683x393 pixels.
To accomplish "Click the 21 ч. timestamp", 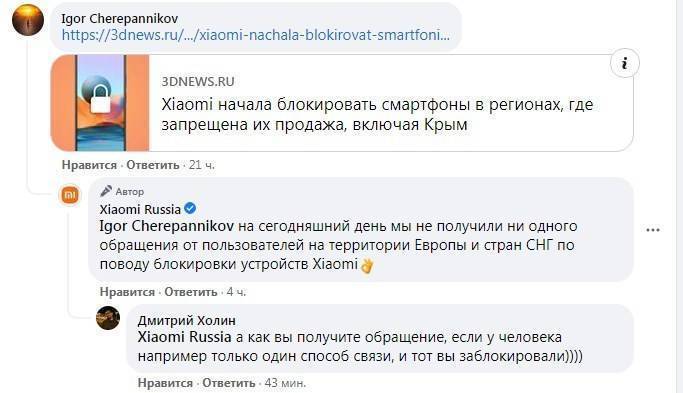I will point(202,165).
